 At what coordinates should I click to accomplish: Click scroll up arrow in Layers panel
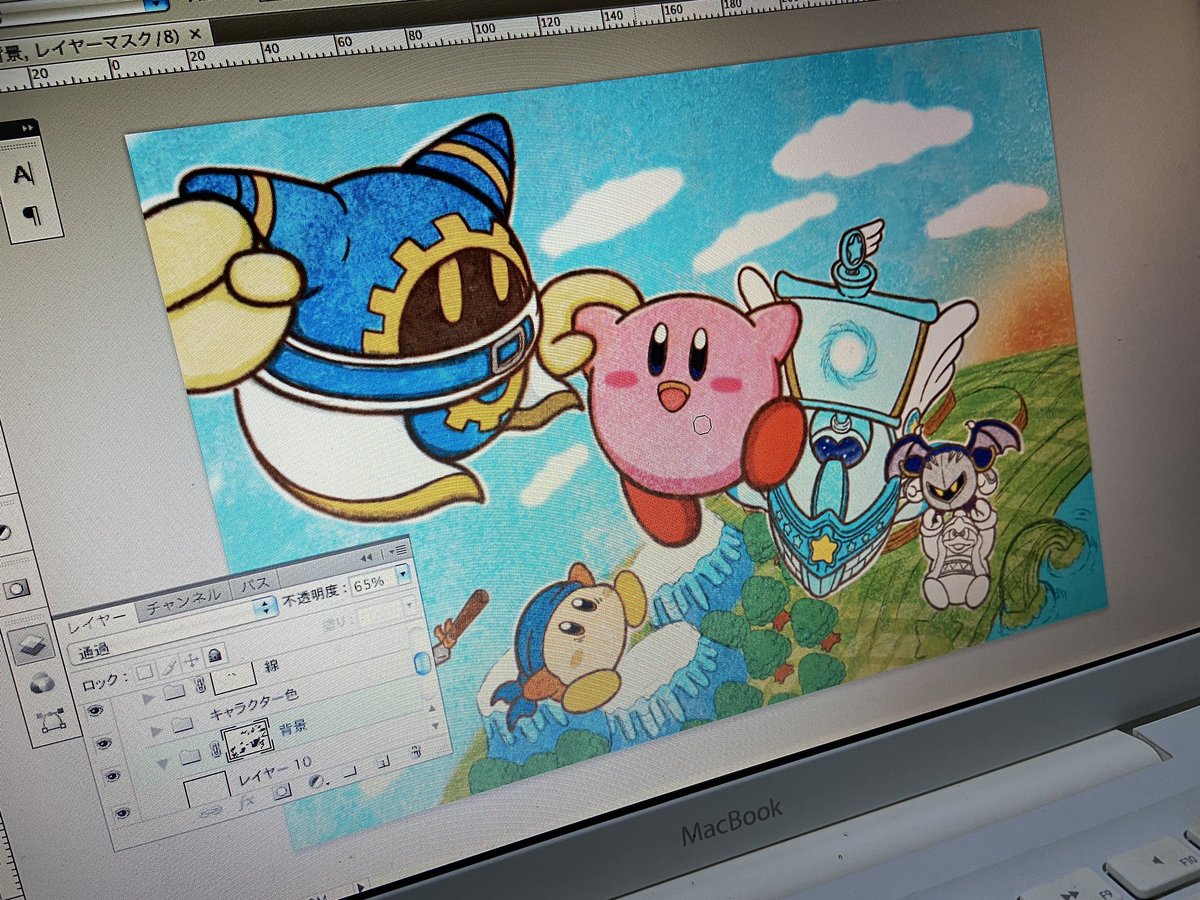[x=432, y=708]
